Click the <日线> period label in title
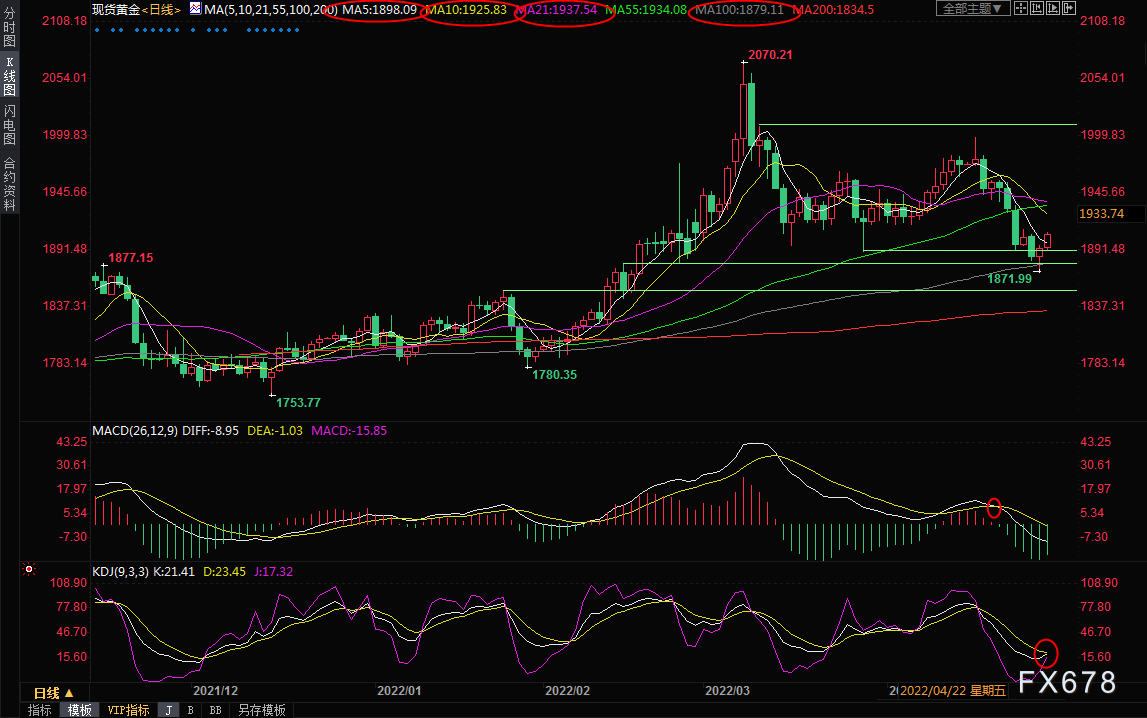 coord(160,10)
